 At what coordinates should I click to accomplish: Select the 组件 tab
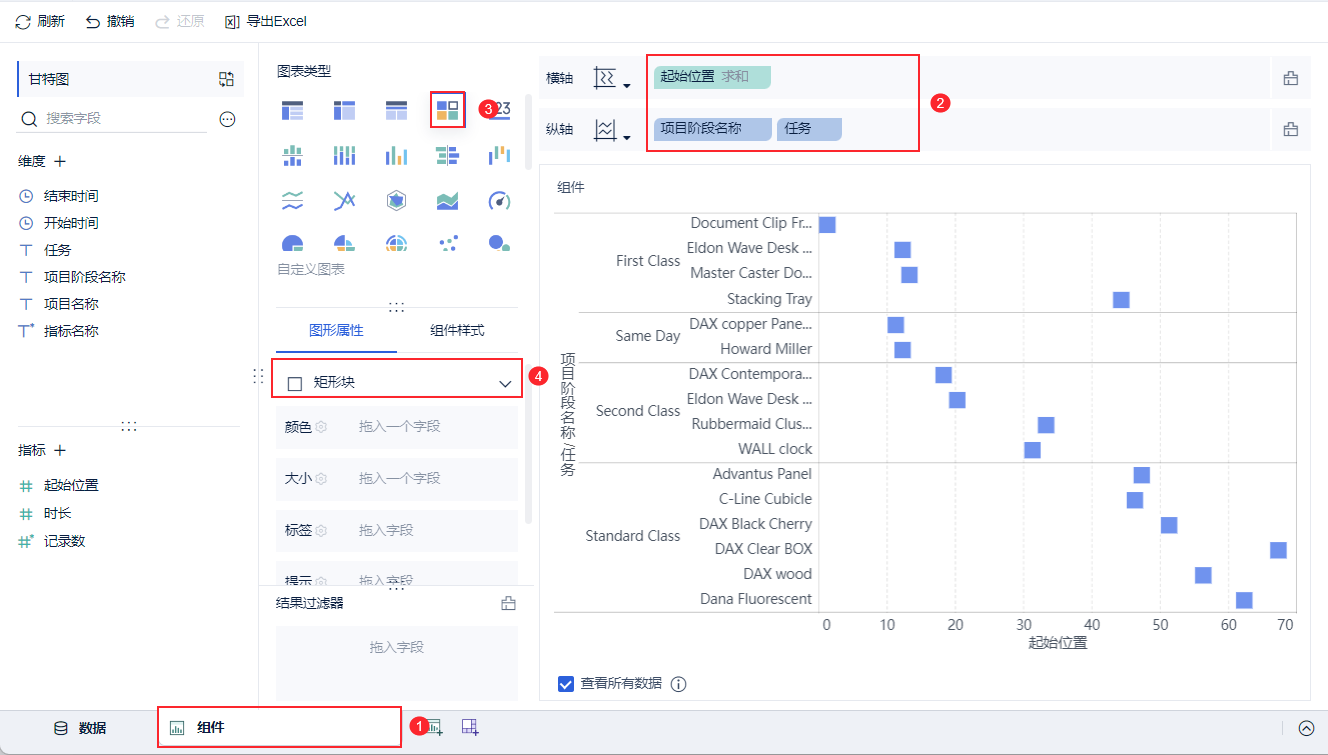pos(279,727)
